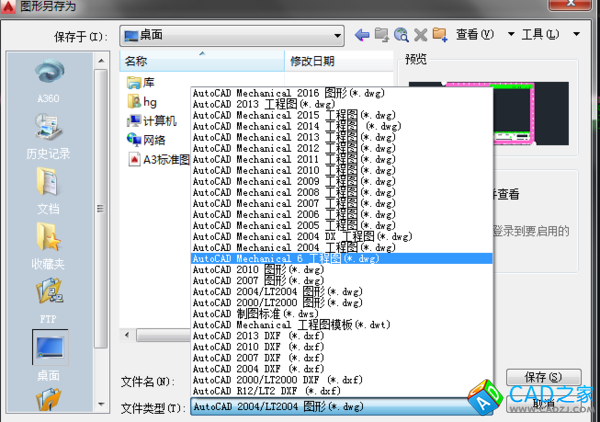Click the search the web icon
This screenshot has height=422, width=600.
(401, 35)
